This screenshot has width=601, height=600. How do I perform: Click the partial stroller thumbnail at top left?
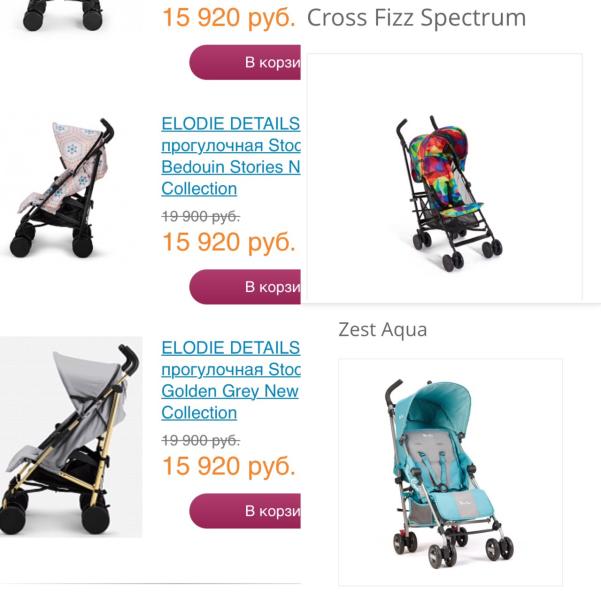[x=62, y=14]
